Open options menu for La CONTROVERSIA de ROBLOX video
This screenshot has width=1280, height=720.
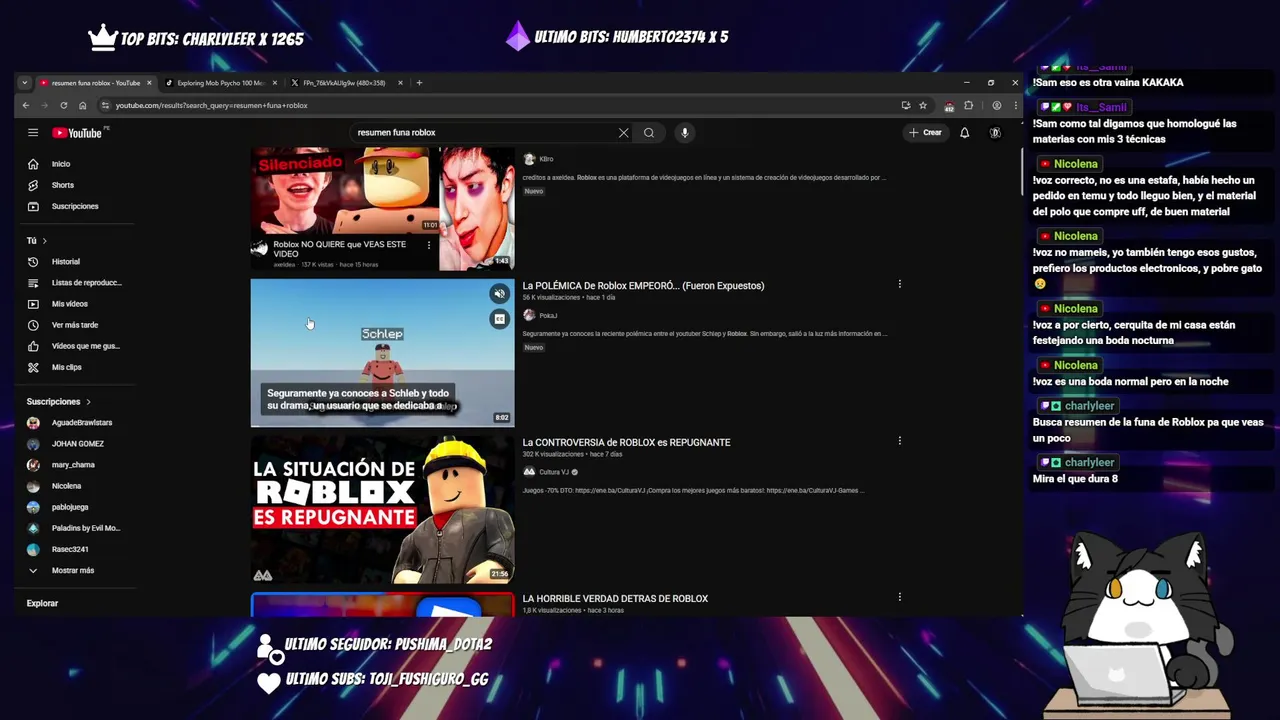(899, 440)
